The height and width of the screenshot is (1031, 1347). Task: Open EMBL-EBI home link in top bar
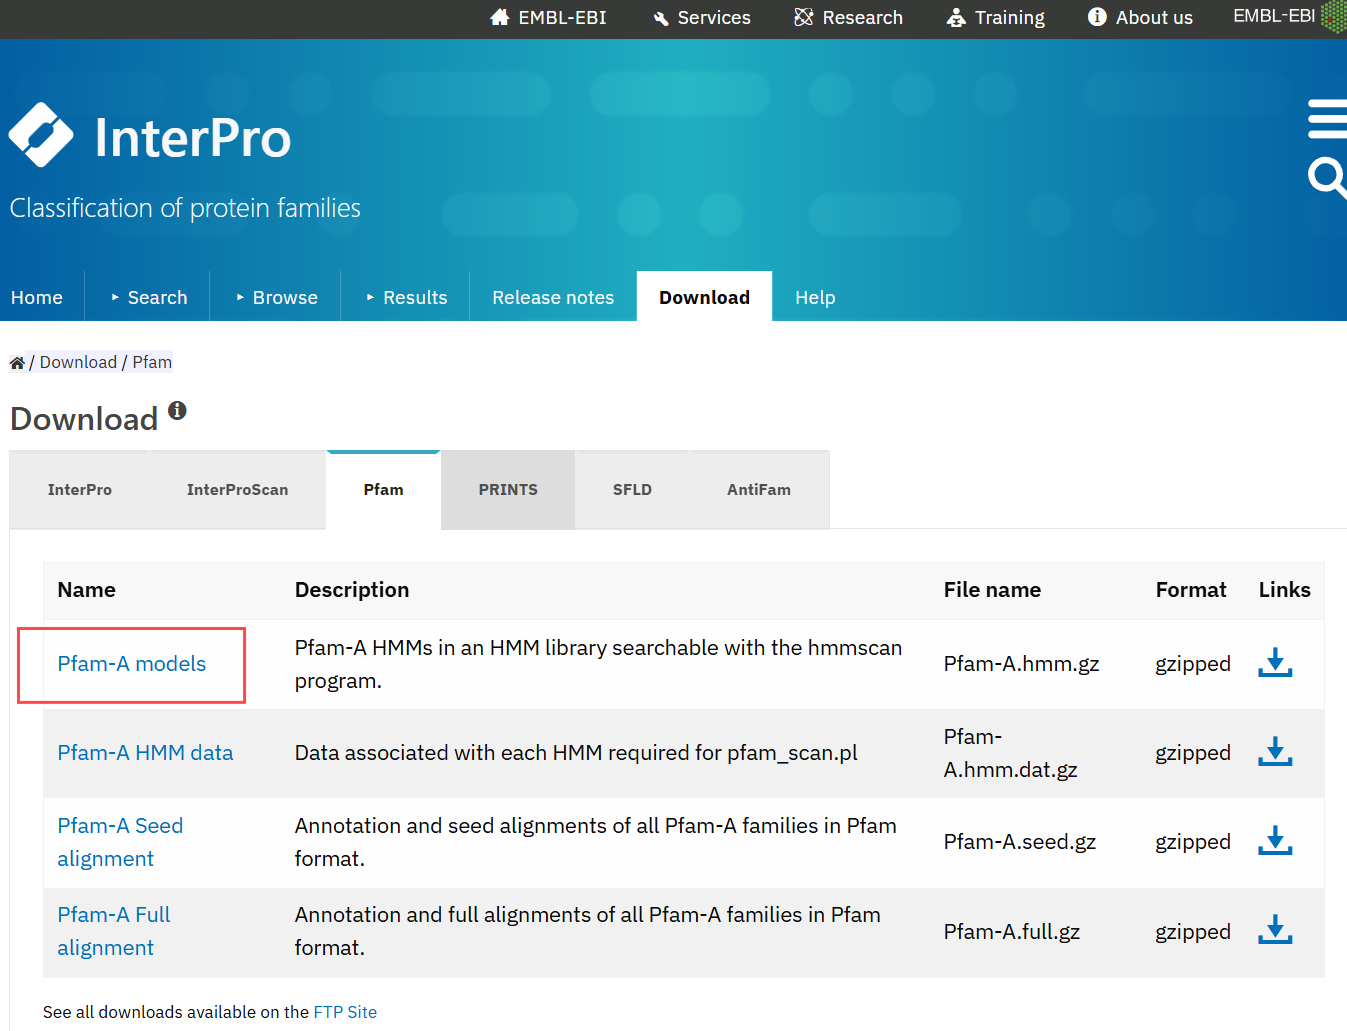coord(548,17)
